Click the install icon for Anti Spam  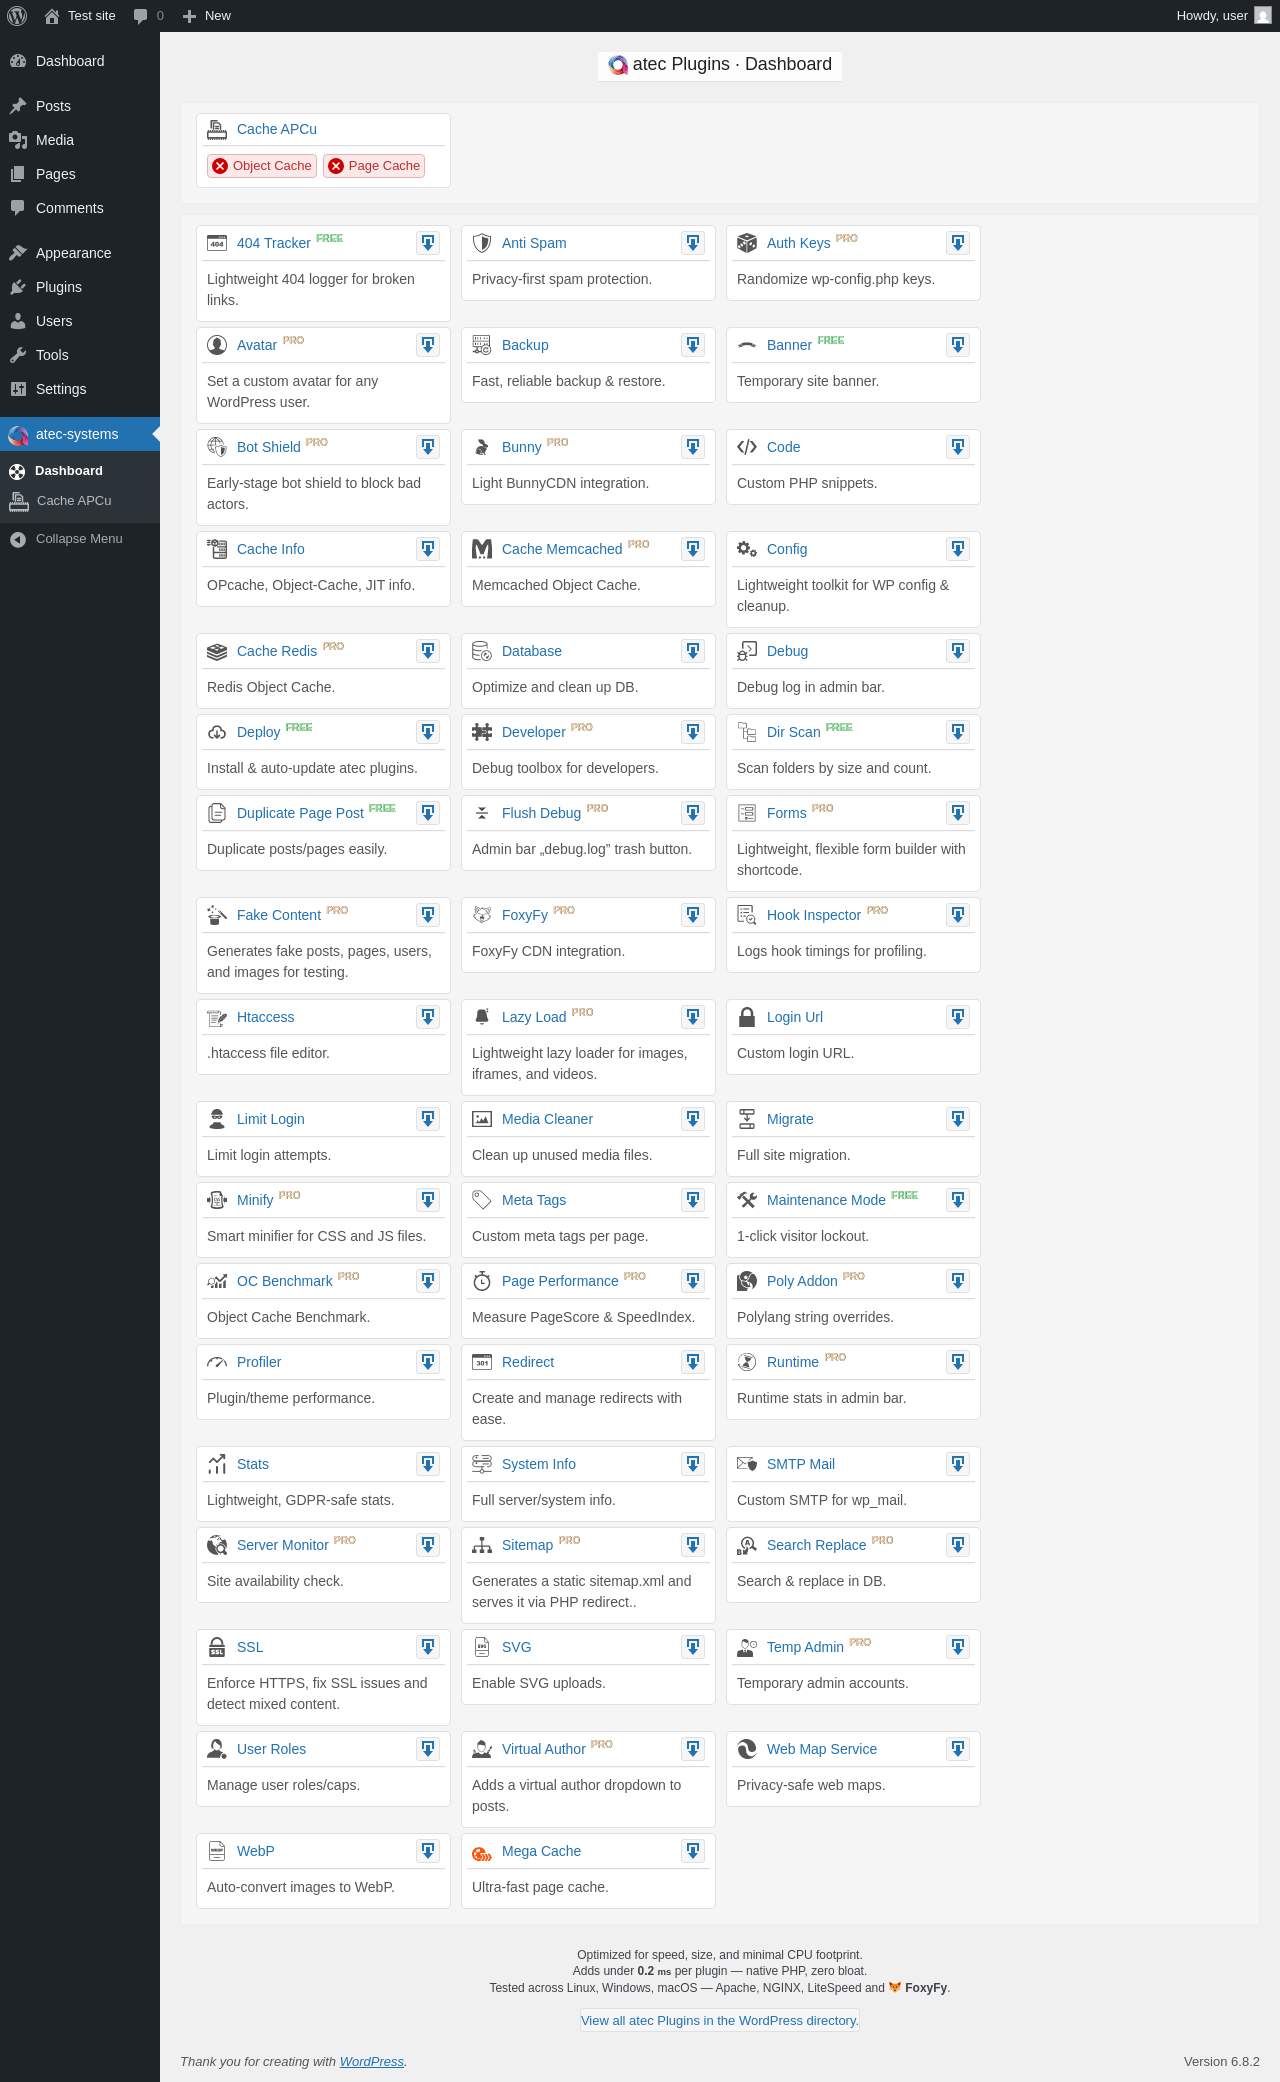point(693,243)
